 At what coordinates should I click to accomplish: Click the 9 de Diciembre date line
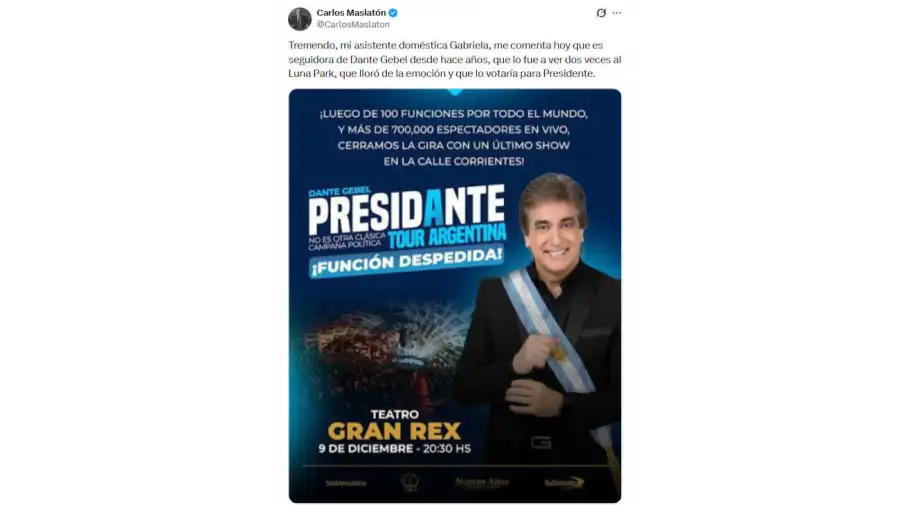click(394, 448)
